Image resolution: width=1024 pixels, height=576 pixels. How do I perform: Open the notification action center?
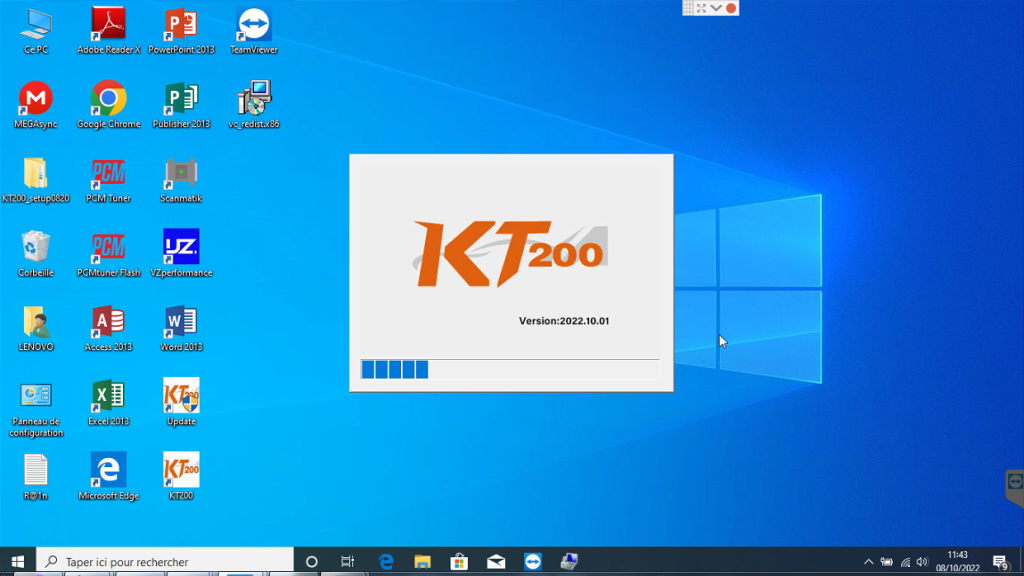(1000, 562)
